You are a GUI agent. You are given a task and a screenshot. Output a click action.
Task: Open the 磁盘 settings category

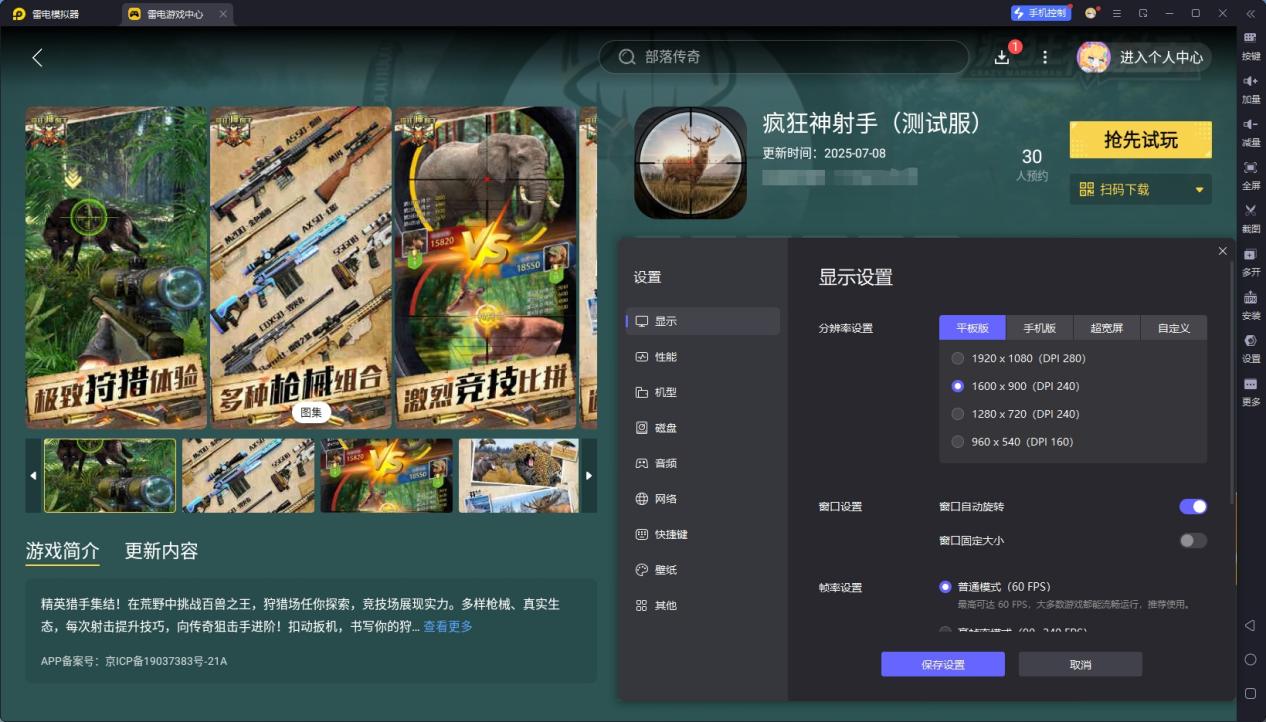pyautogui.click(x=703, y=428)
